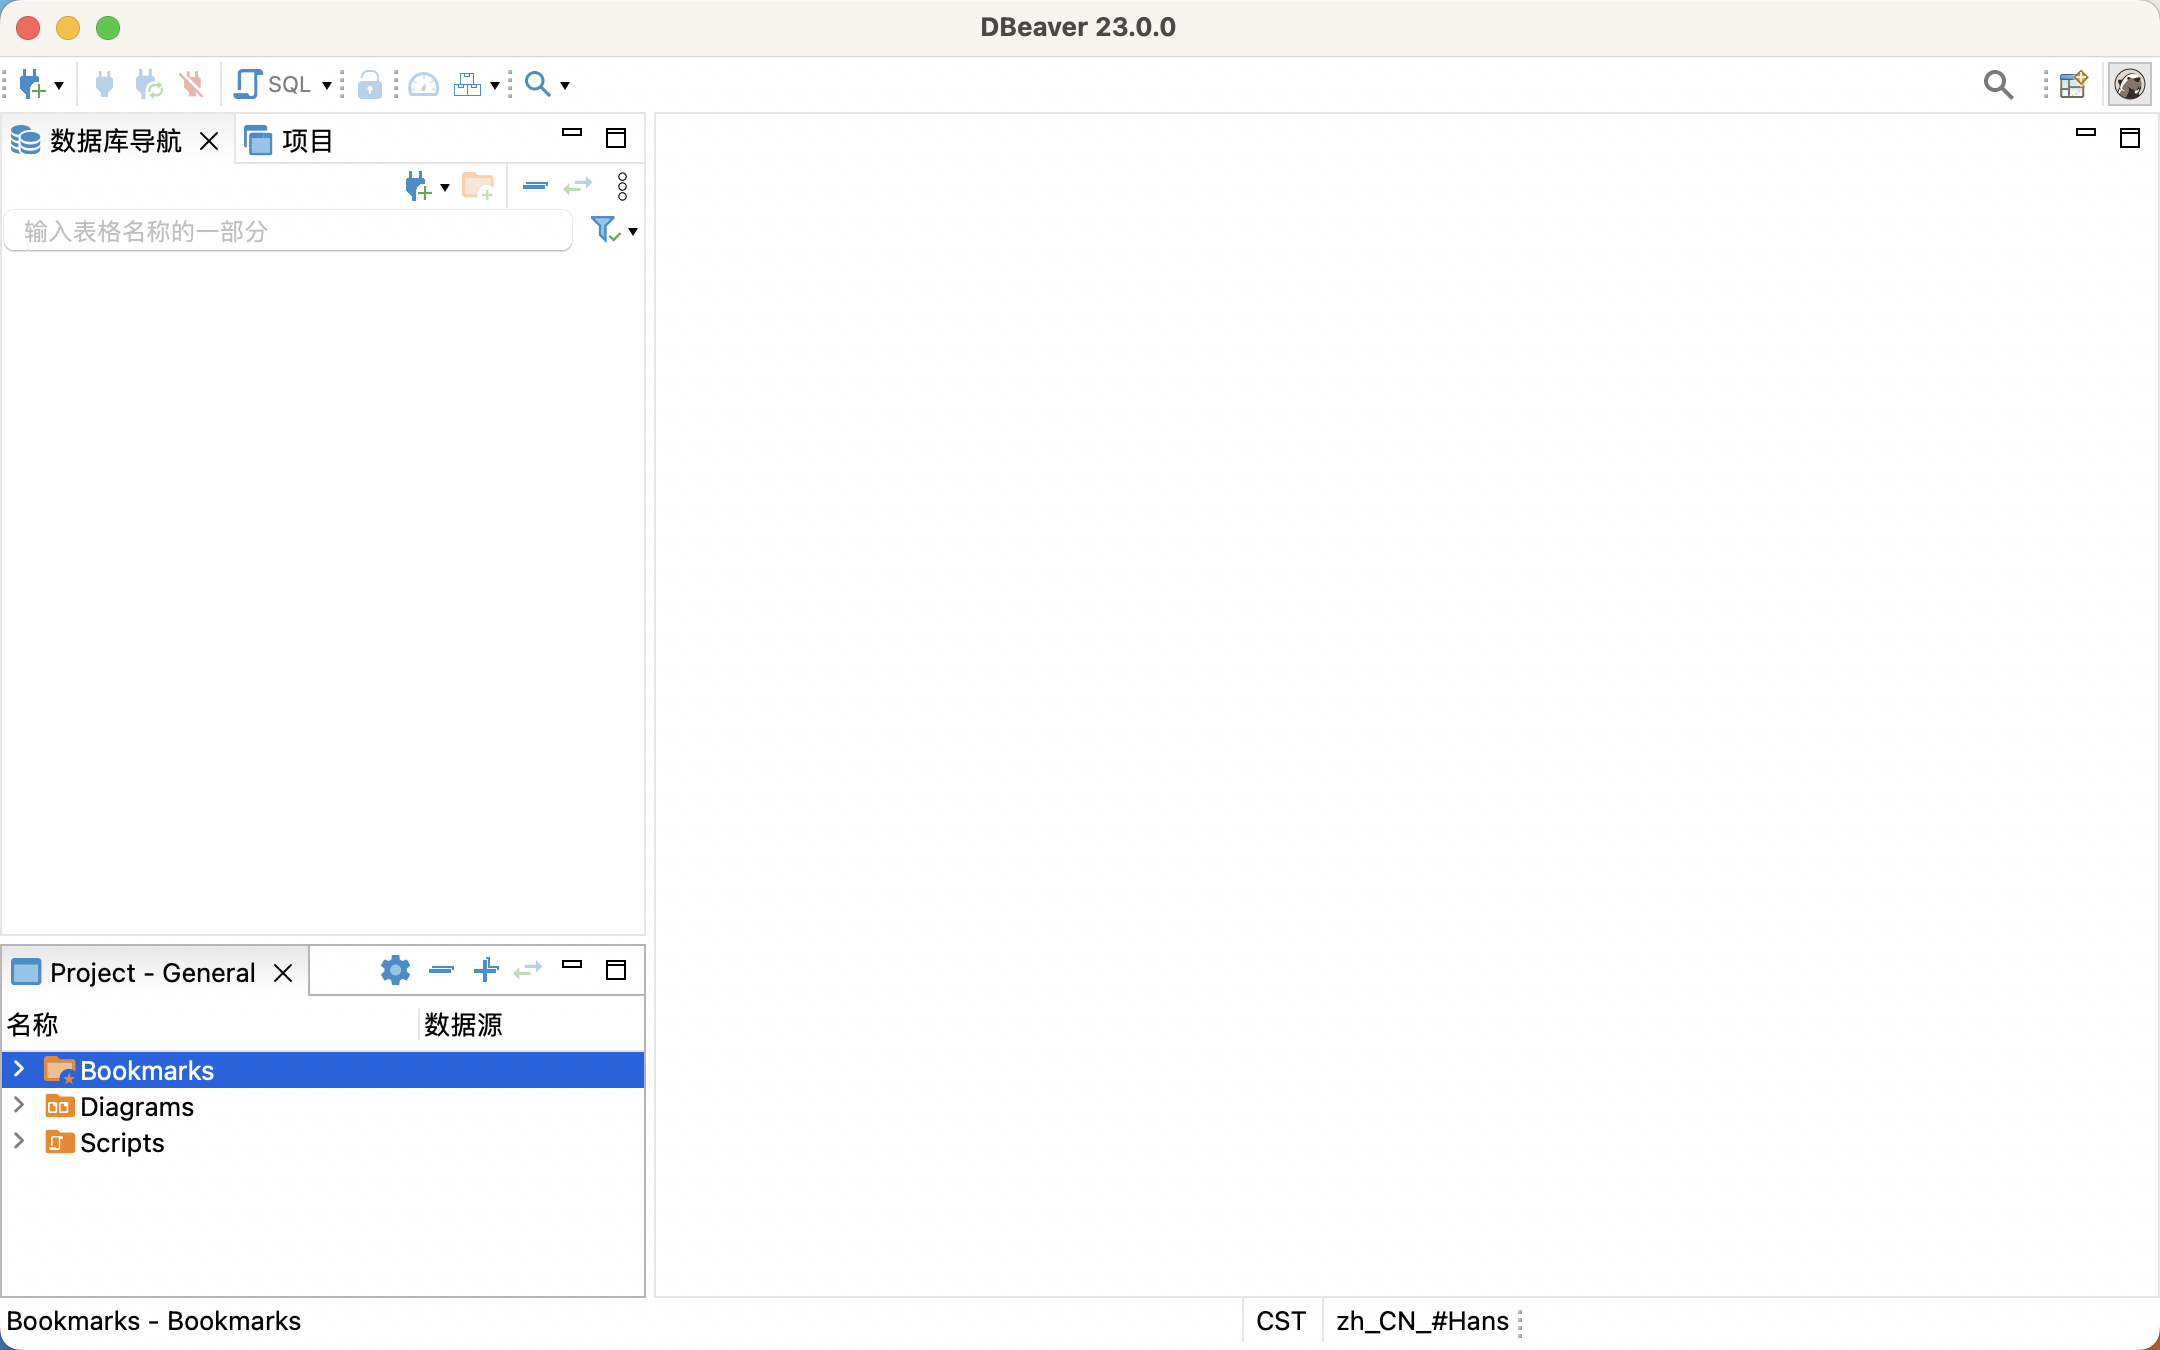Expand the database tools dropdown arrow

[x=495, y=86]
